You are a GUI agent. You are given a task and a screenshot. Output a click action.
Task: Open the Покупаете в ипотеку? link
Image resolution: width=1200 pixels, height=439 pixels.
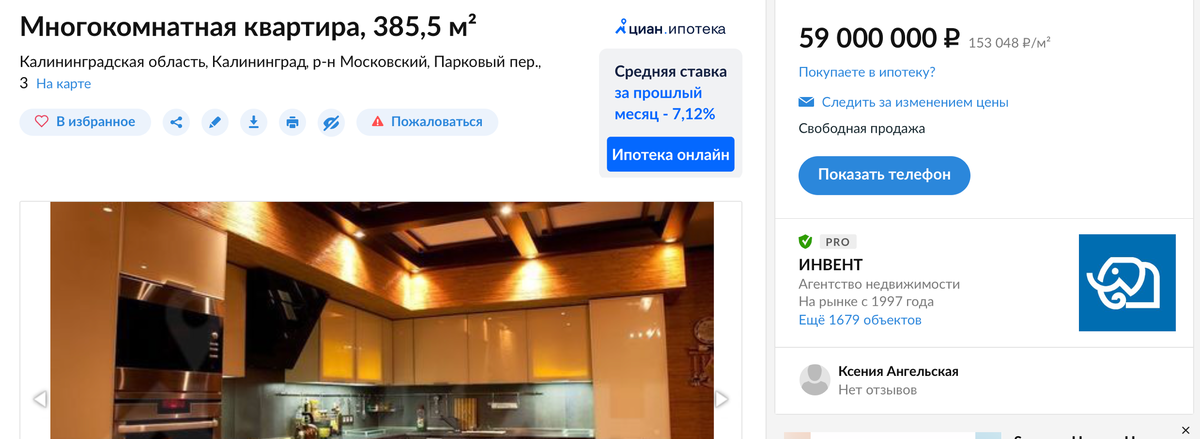pyautogui.click(x=867, y=73)
